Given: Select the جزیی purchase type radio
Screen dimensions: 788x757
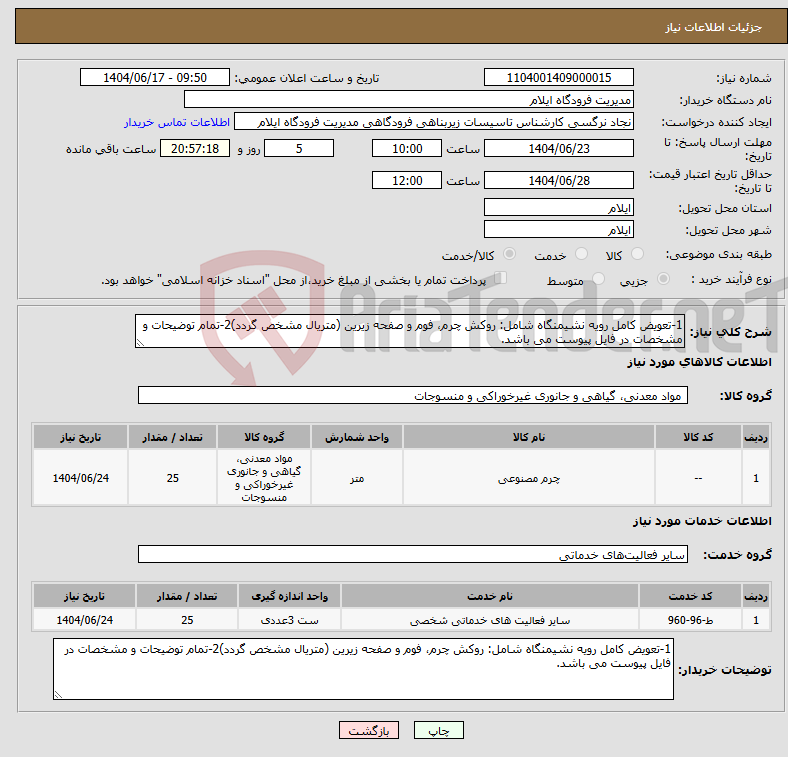Looking at the screenshot, I should tap(663, 278).
